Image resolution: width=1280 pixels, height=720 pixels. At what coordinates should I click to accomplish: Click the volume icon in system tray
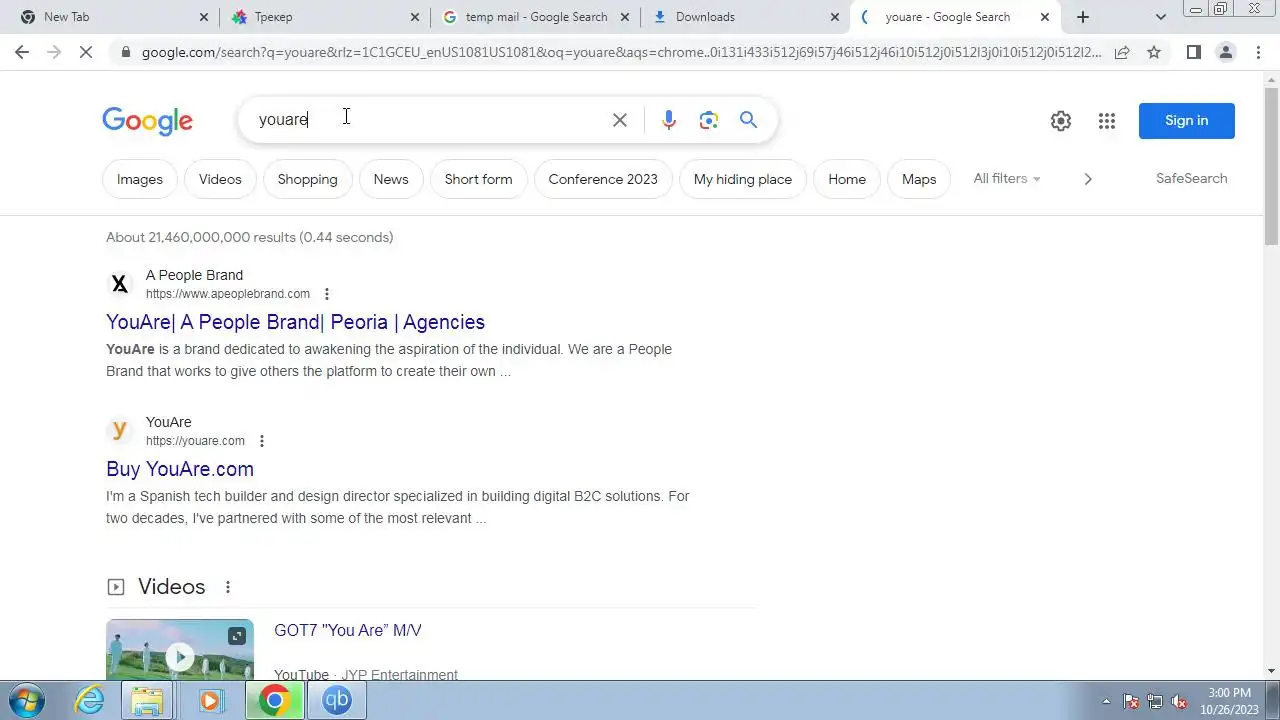click(x=1179, y=701)
